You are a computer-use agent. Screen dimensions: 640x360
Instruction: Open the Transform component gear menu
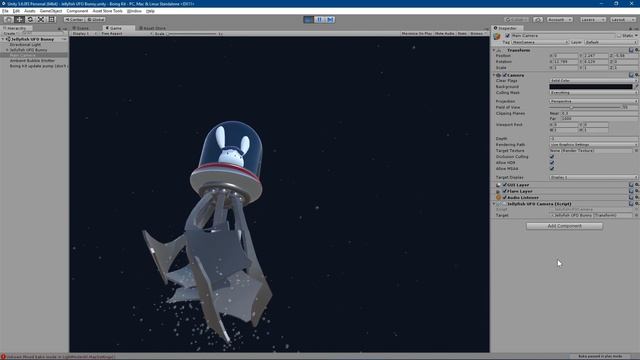point(637,50)
